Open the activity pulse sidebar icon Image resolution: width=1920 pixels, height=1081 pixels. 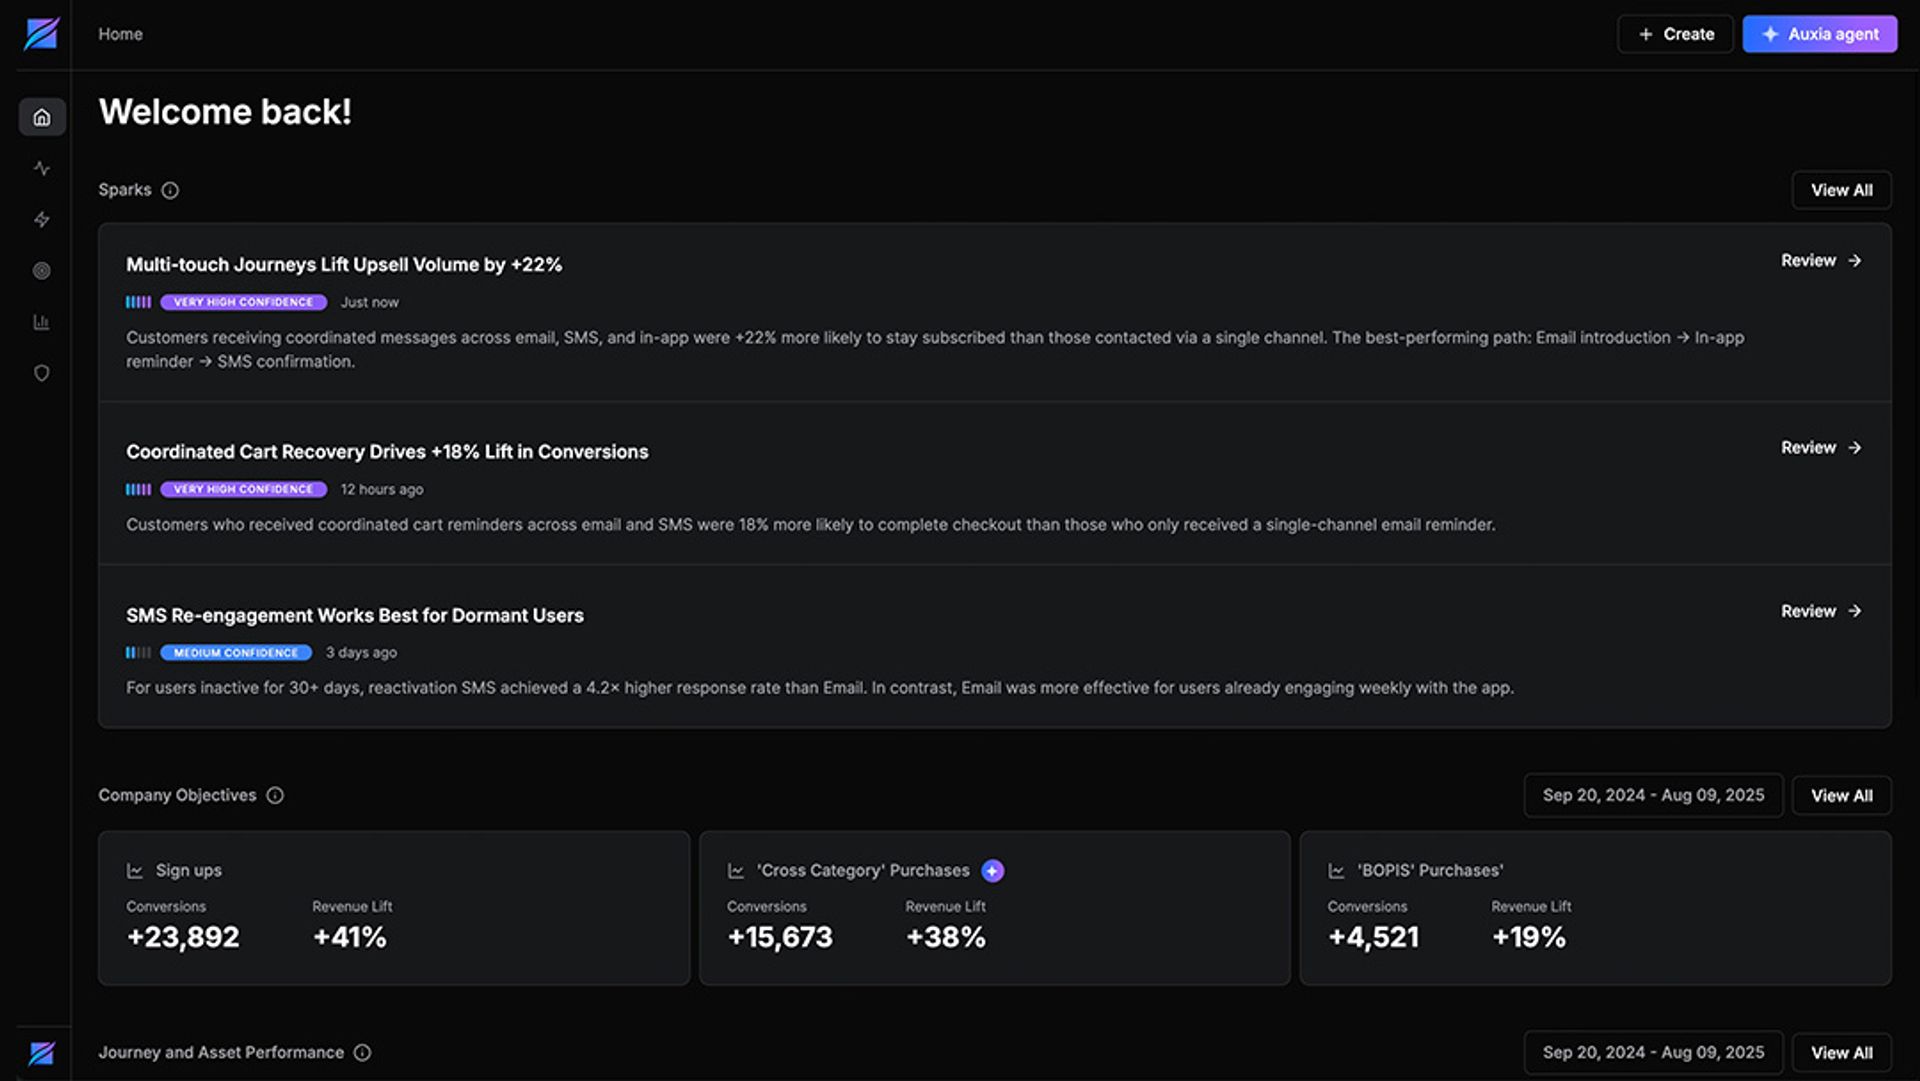click(42, 168)
